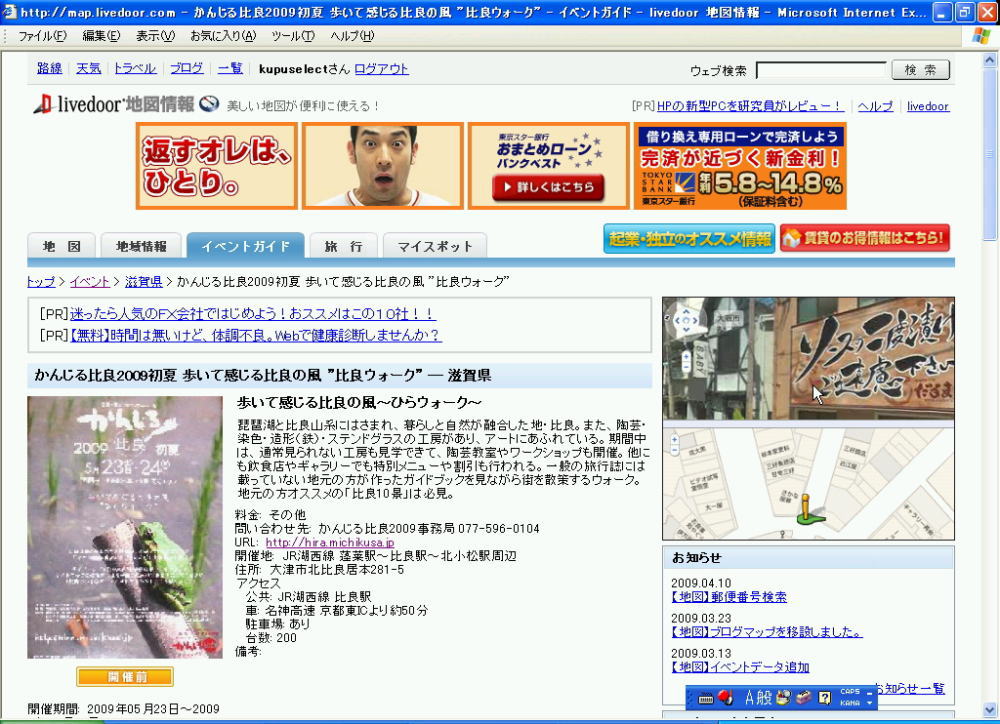Open the 表示(V) menu
Viewport: 1000px width, 724px height.
[x=155, y=36]
